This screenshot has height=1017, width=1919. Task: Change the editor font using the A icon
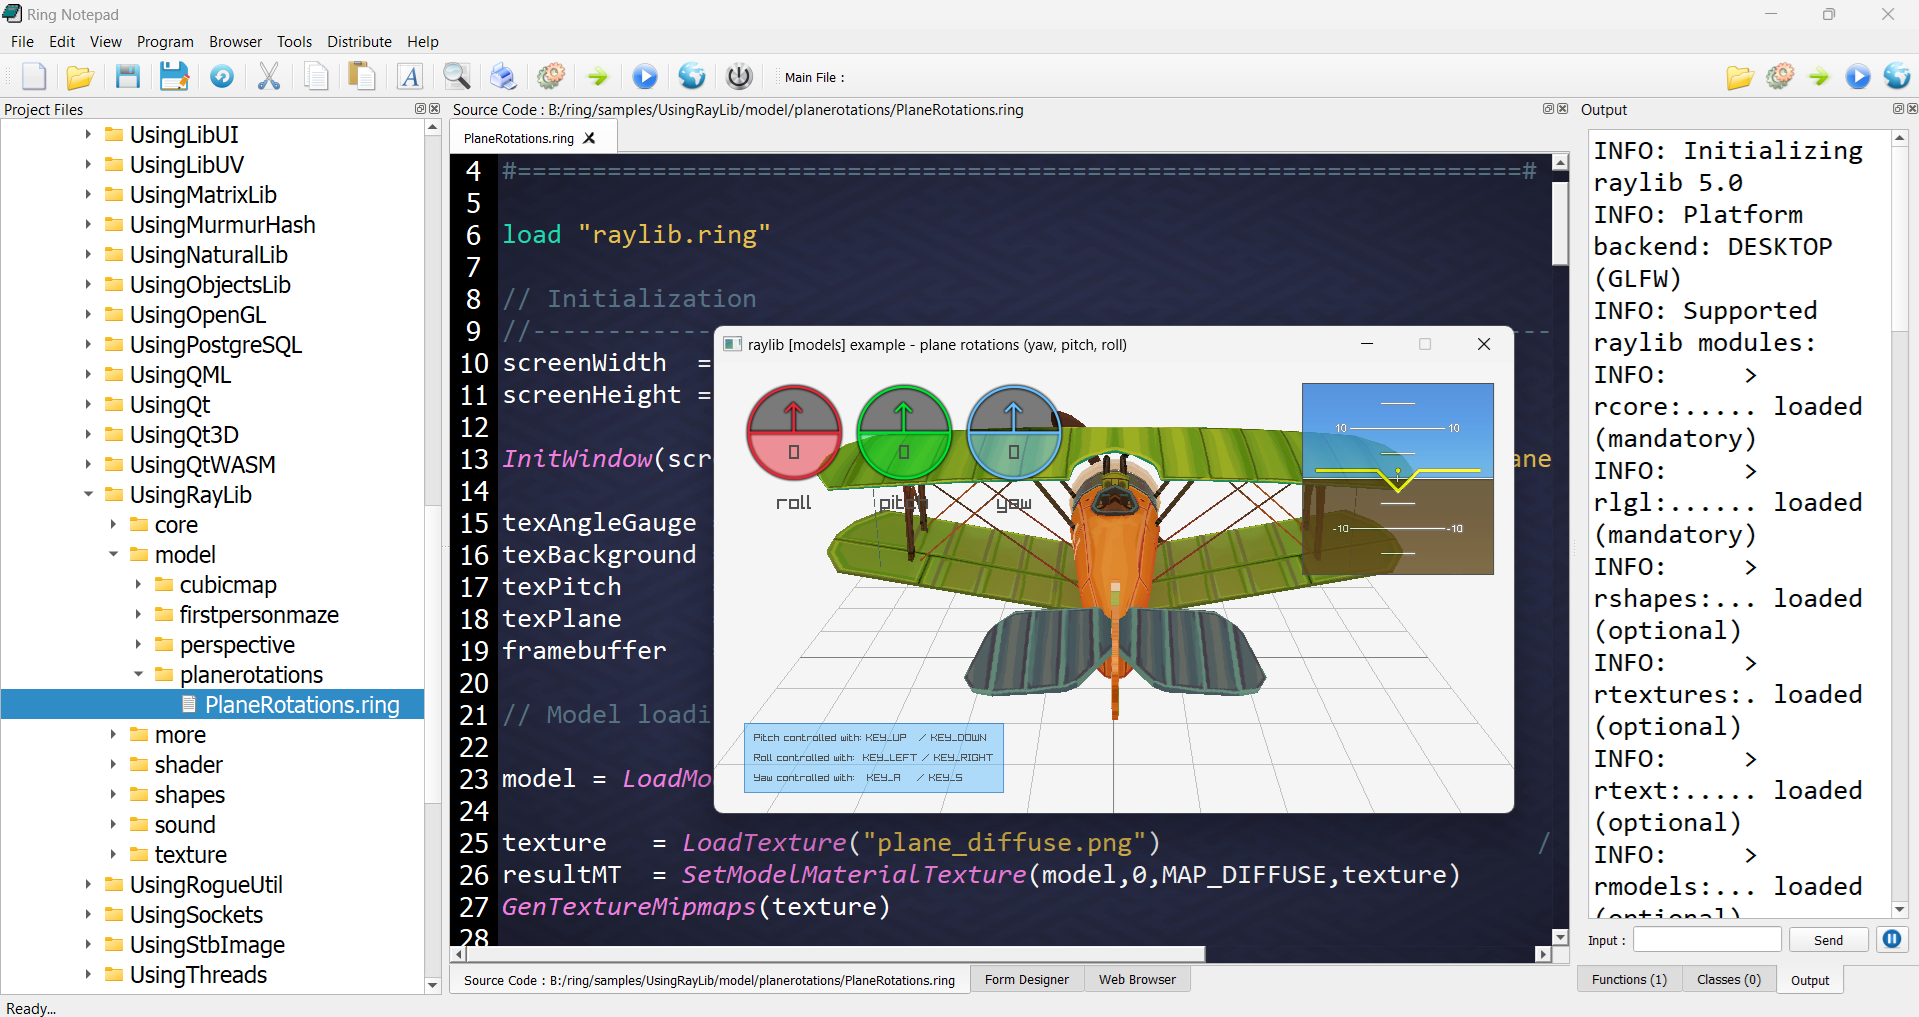point(411,76)
